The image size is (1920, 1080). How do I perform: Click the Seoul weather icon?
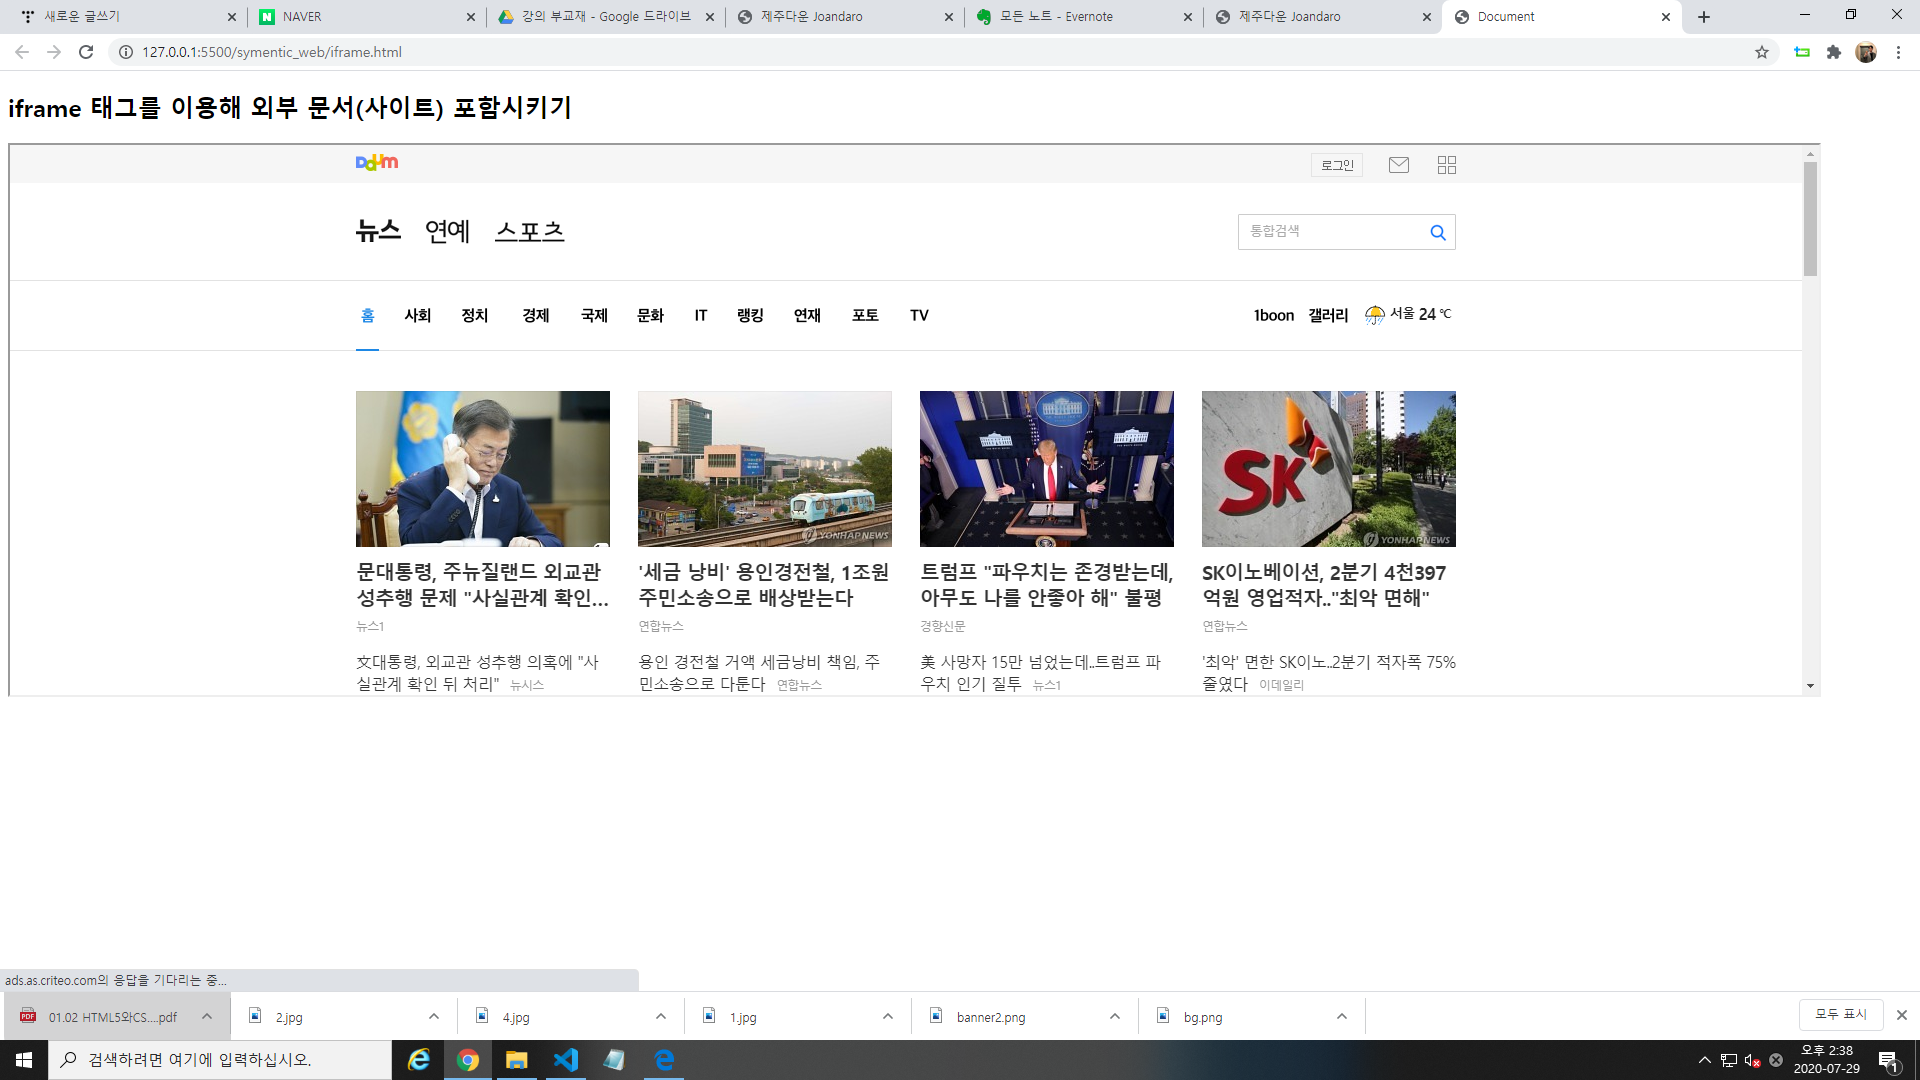pos(1375,315)
